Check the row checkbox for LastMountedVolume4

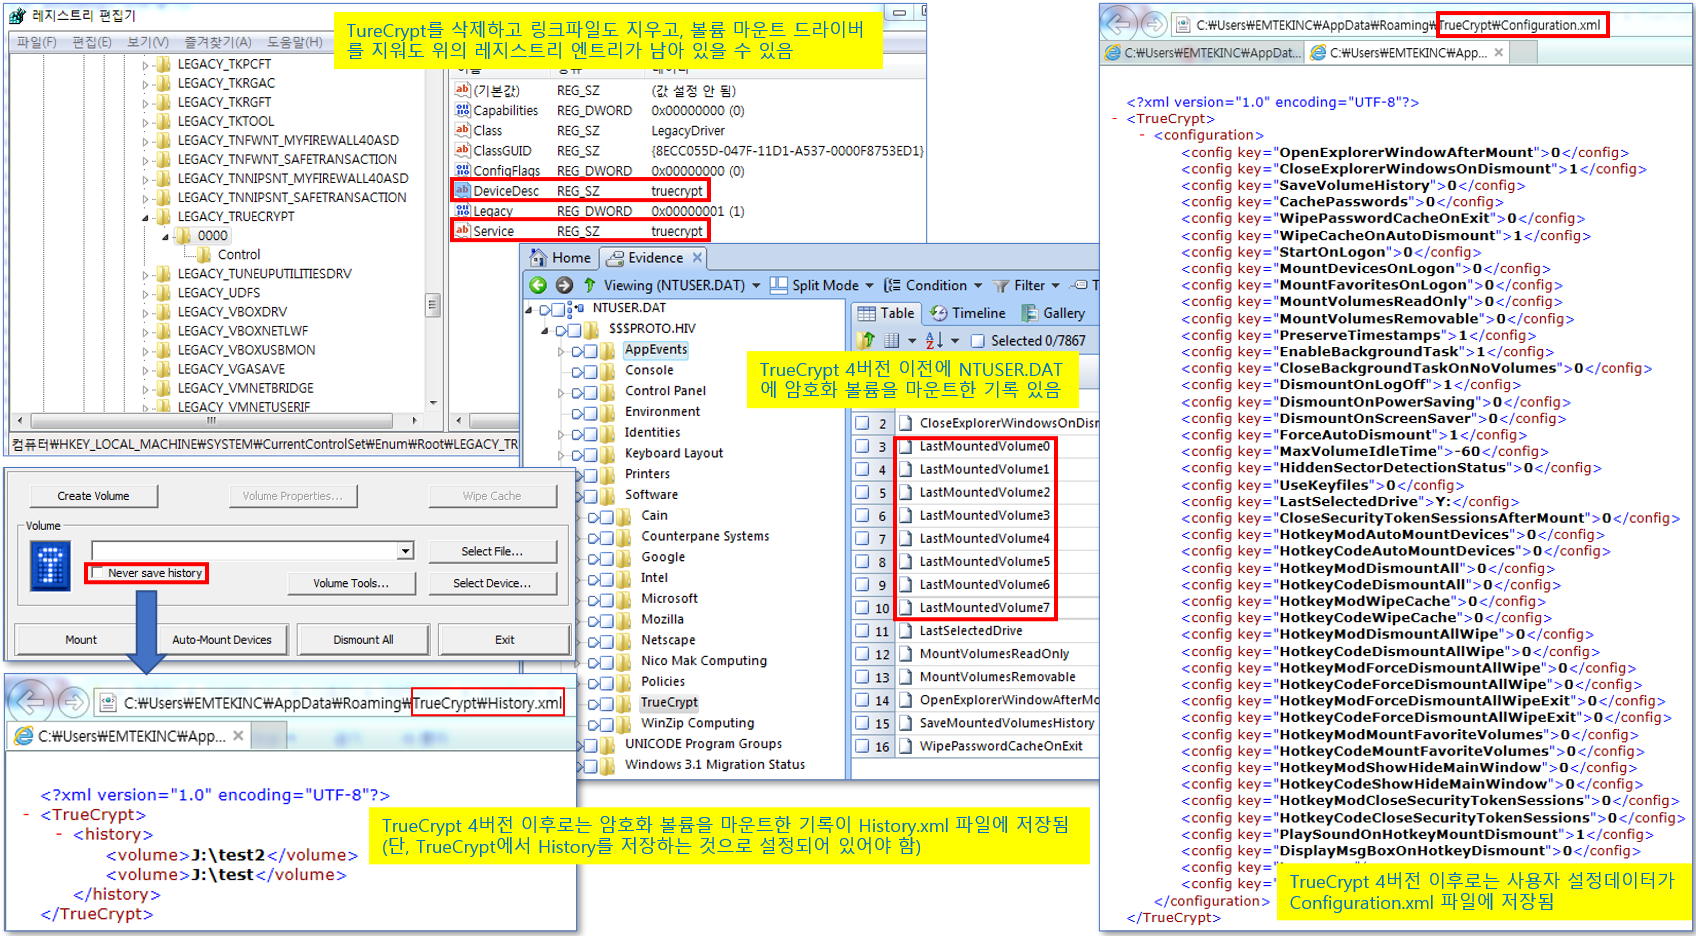tap(862, 538)
